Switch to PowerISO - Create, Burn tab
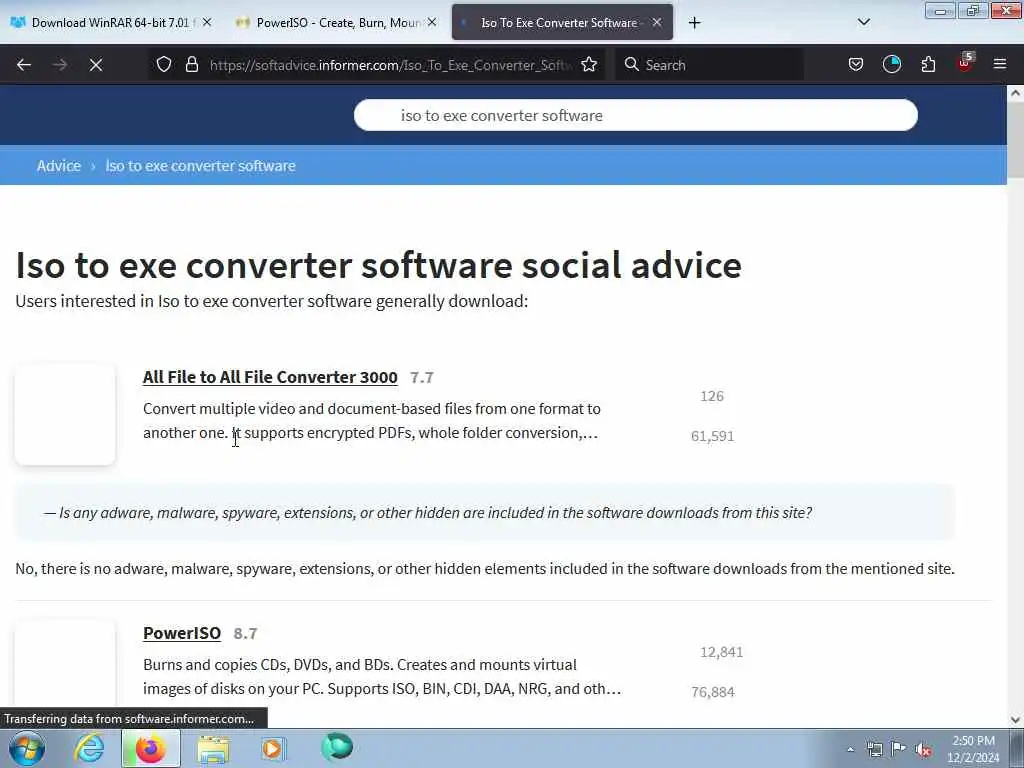Screen dimensions: 1024x768 coord(338,22)
